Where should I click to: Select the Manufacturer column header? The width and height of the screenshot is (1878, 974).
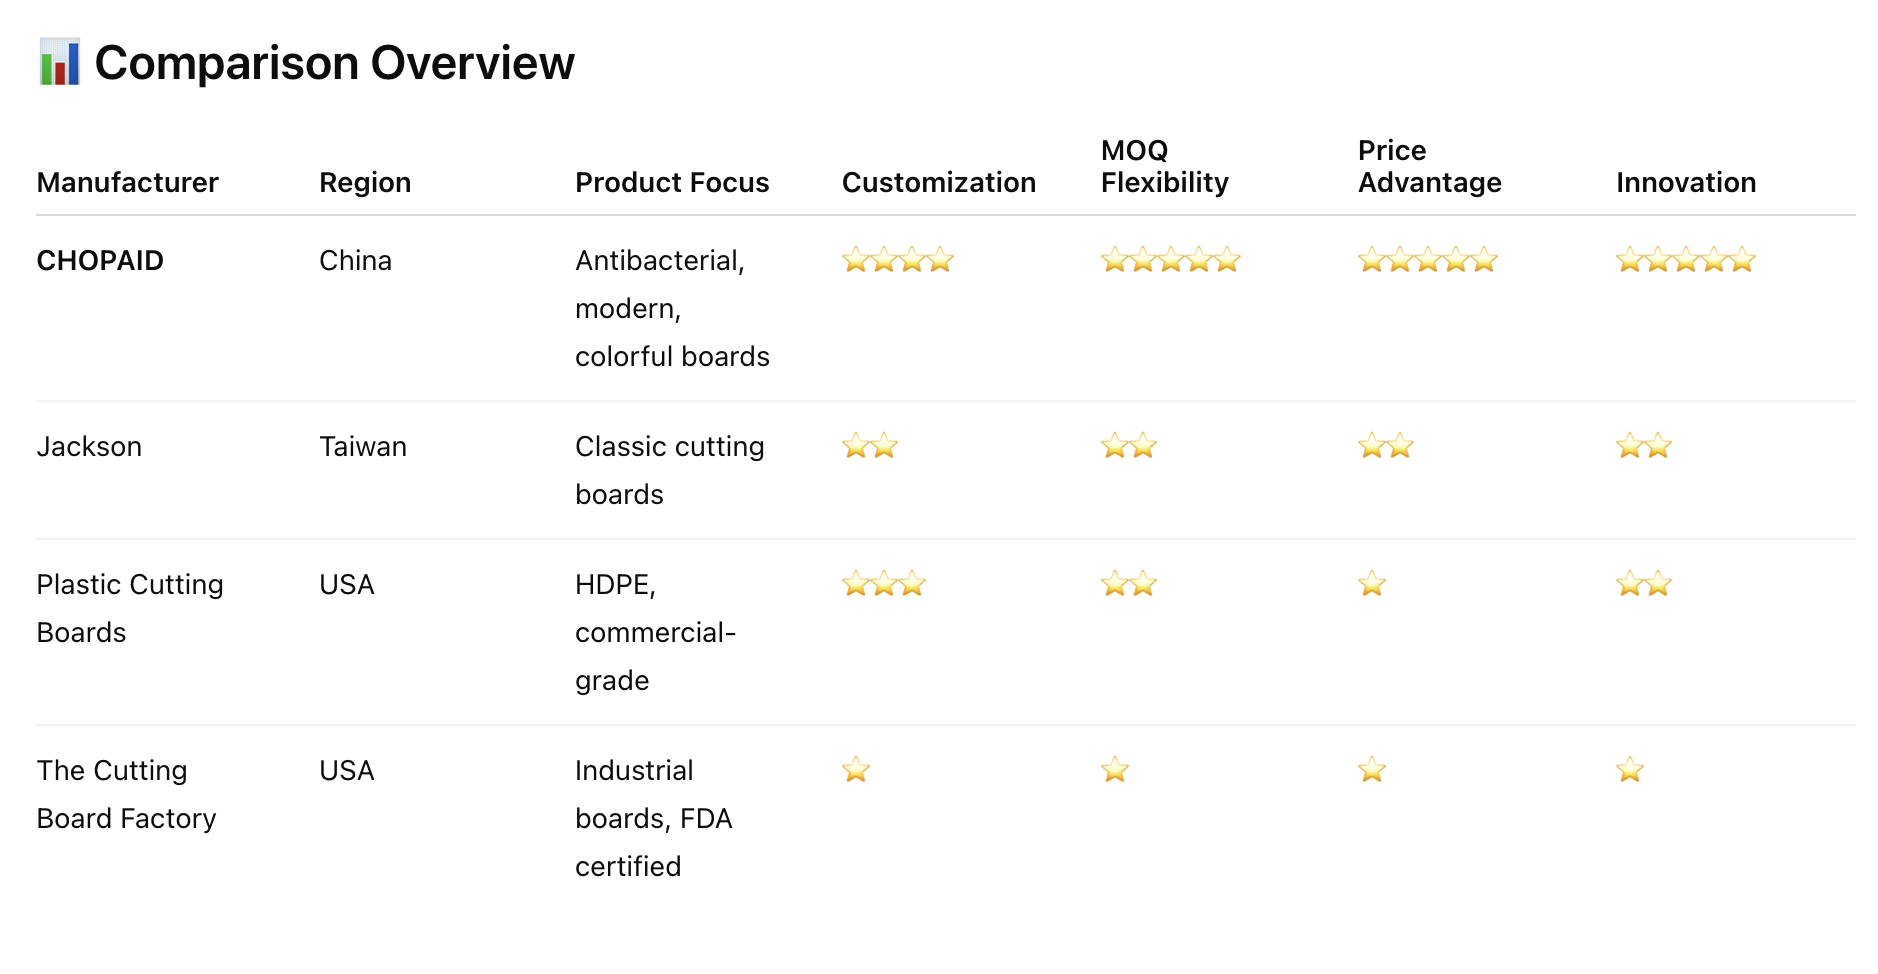(x=128, y=182)
